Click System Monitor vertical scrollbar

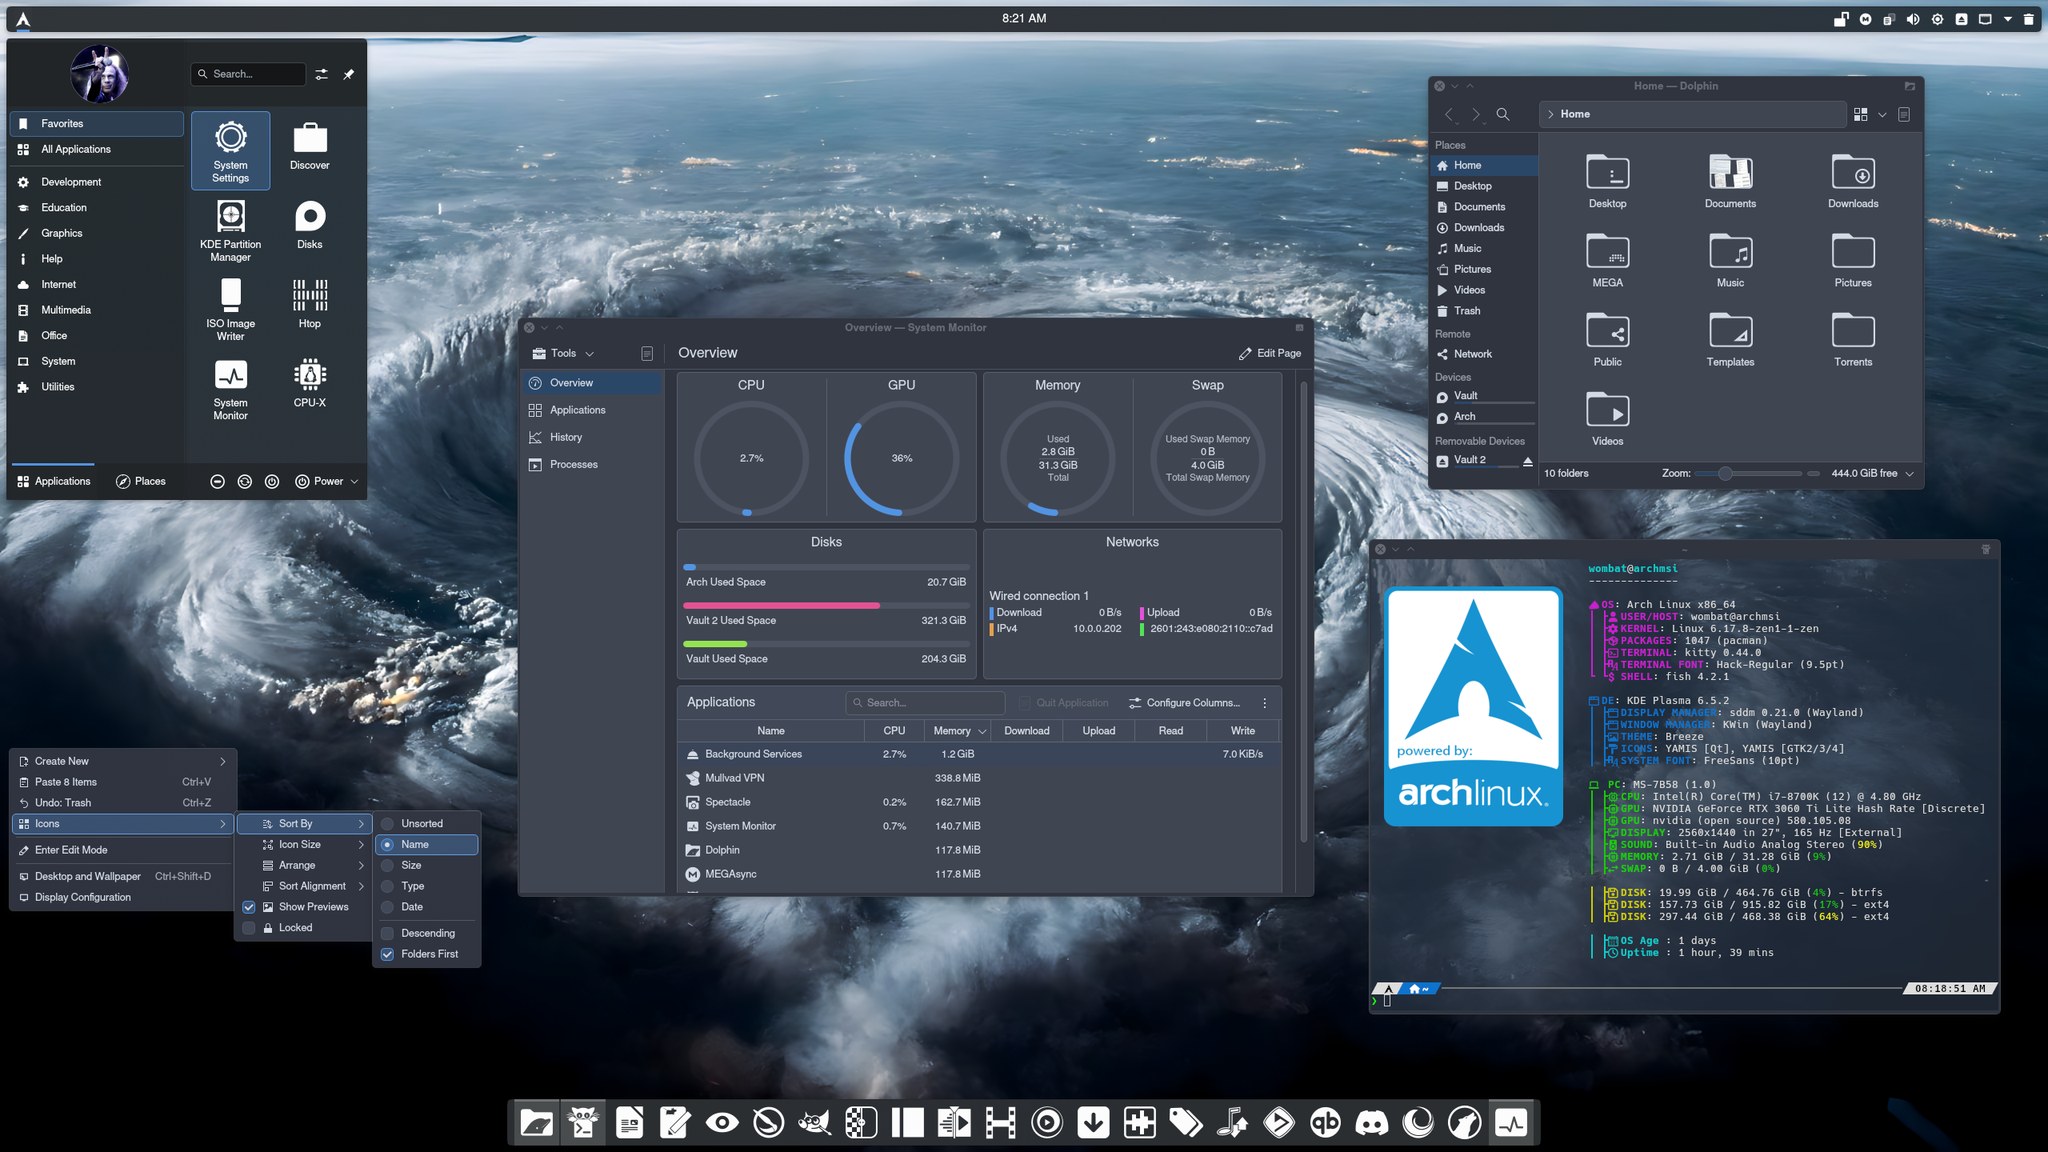click(1303, 610)
